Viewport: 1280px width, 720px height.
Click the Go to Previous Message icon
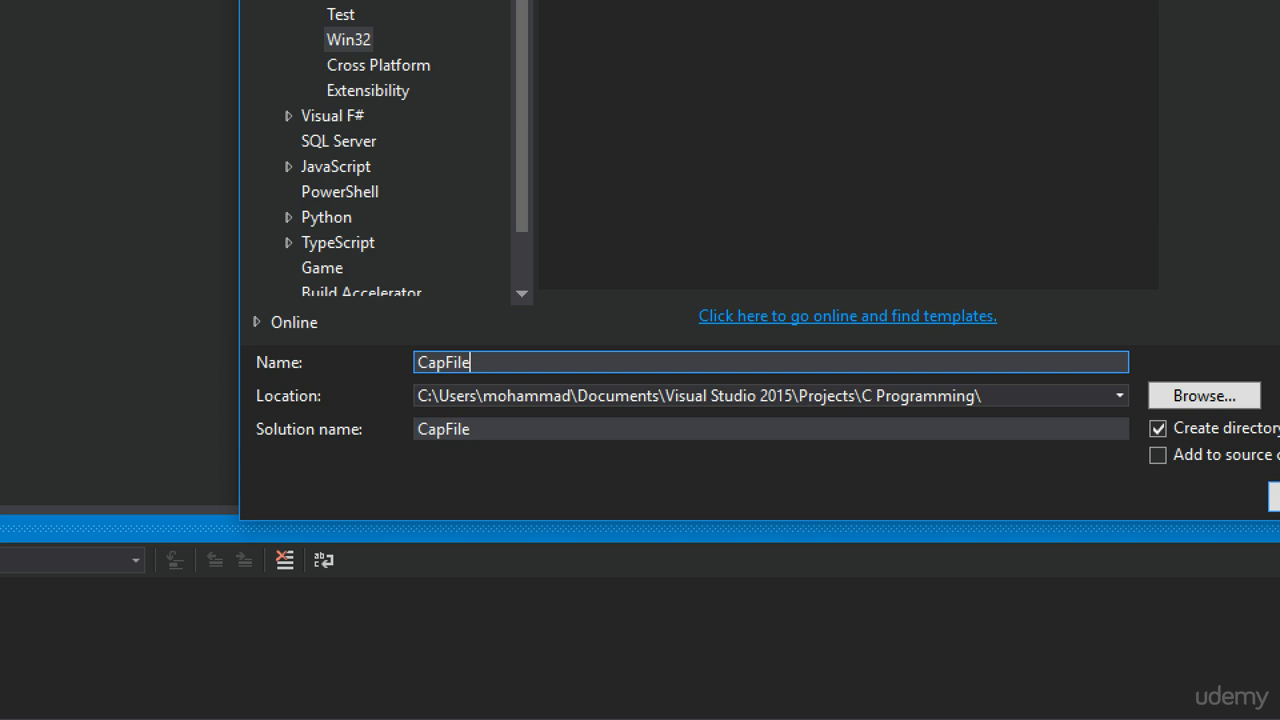214,560
